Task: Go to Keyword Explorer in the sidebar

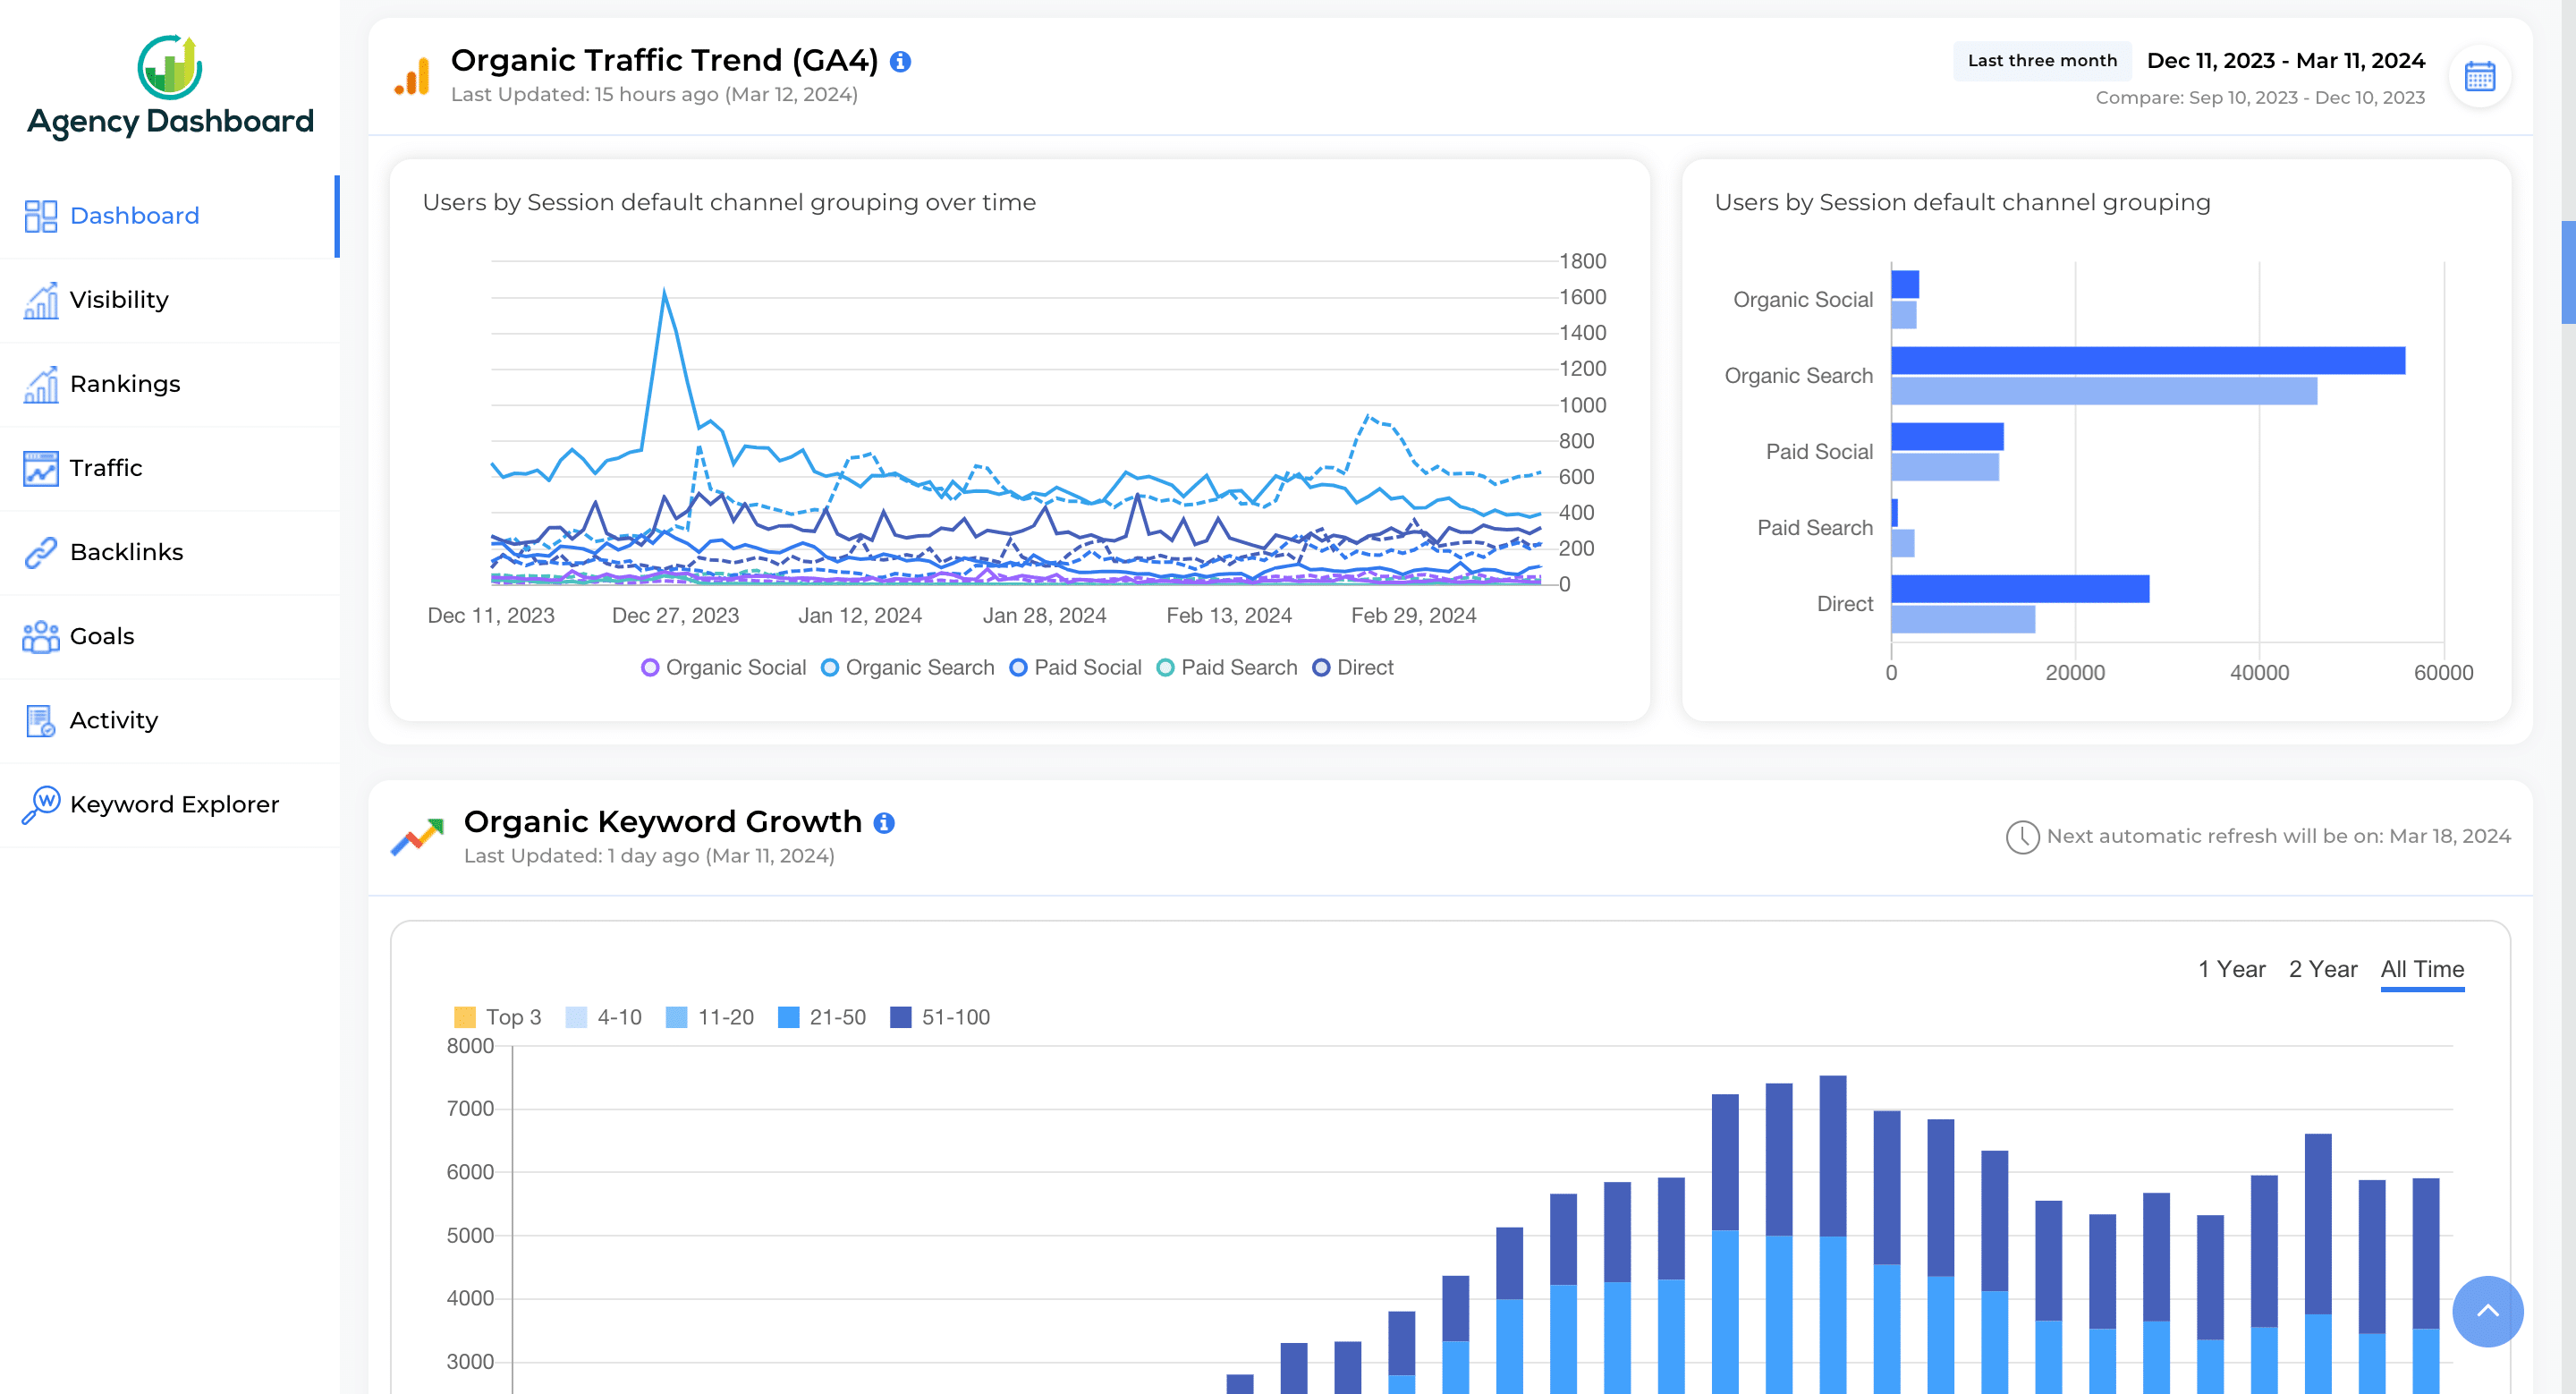Action: [170, 804]
